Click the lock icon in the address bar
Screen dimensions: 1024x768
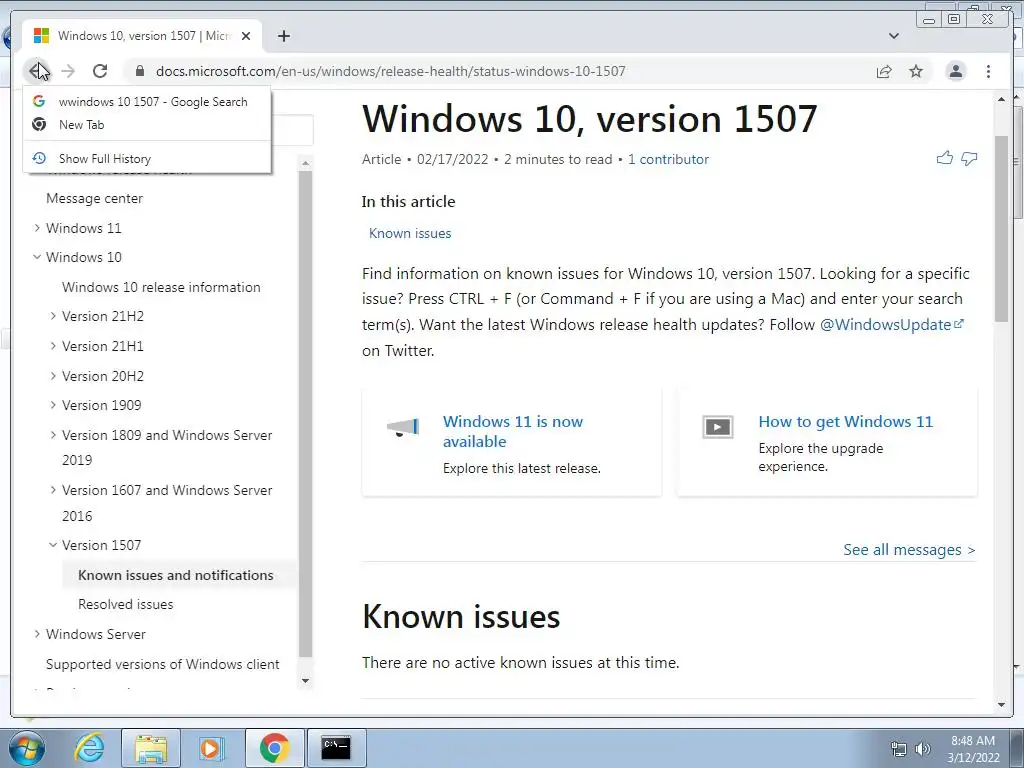139,71
